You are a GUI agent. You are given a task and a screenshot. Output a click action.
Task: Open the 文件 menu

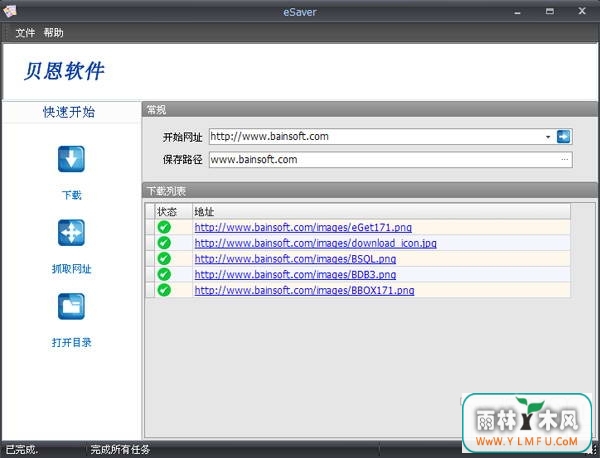(25, 33)
